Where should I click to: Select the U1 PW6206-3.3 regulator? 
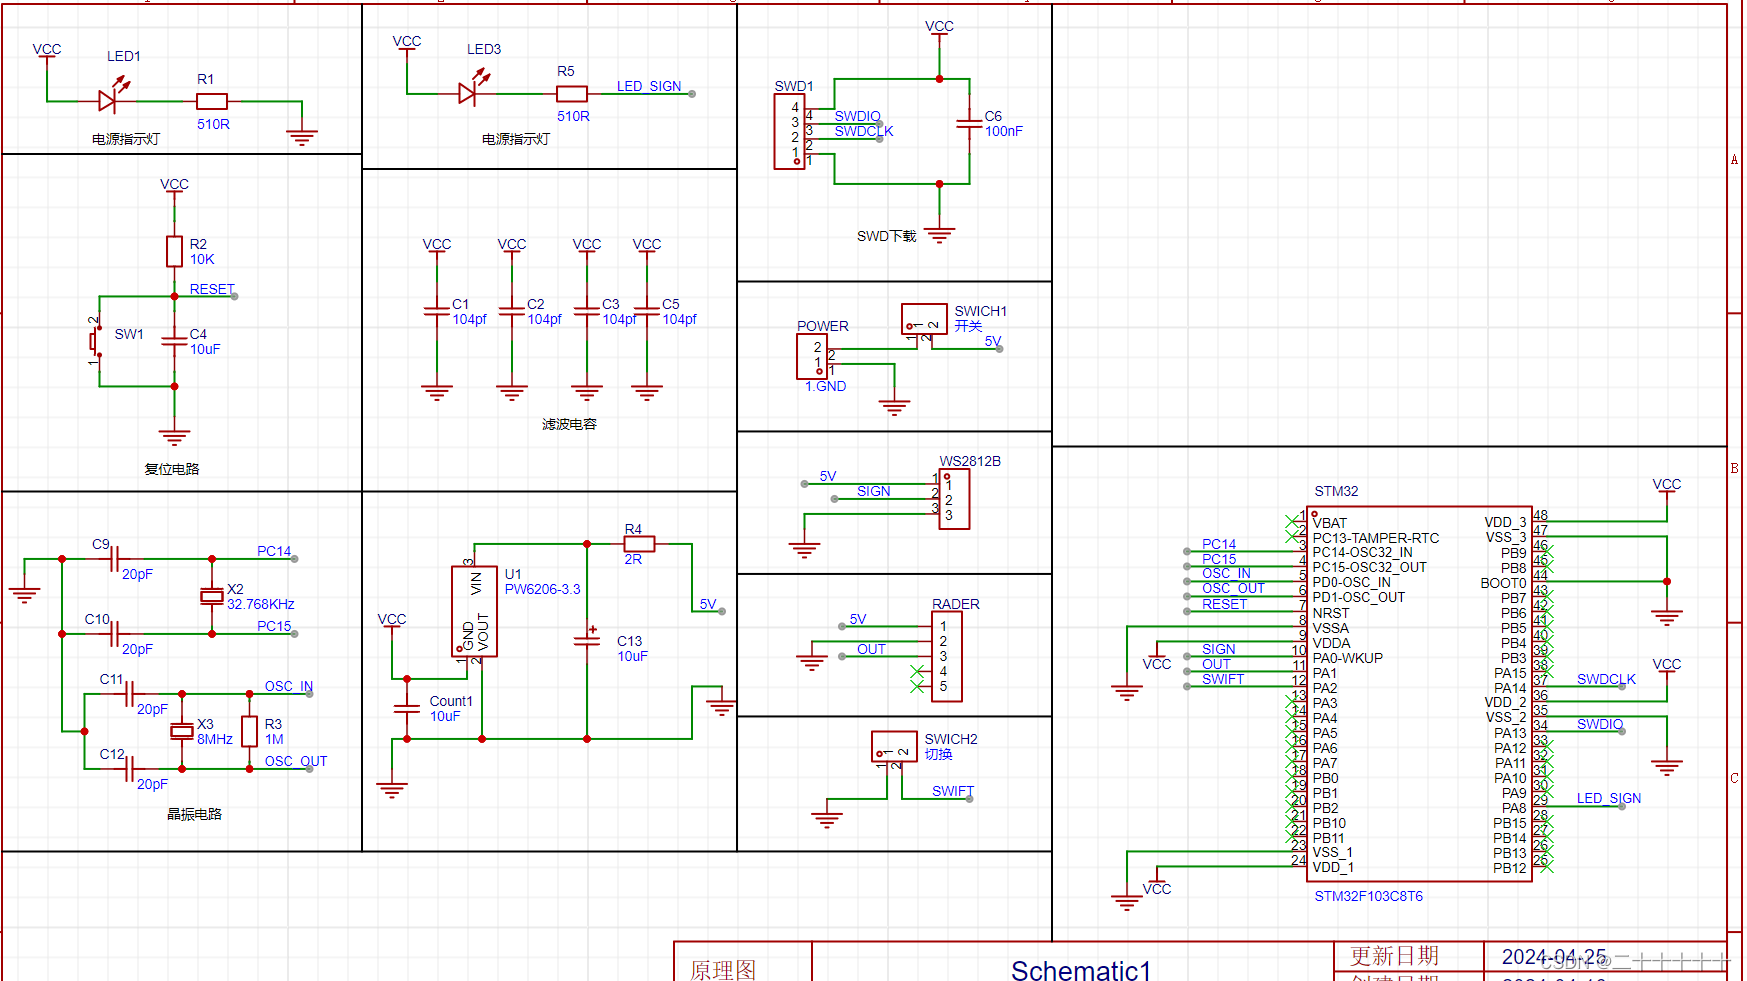pos(475,611)
